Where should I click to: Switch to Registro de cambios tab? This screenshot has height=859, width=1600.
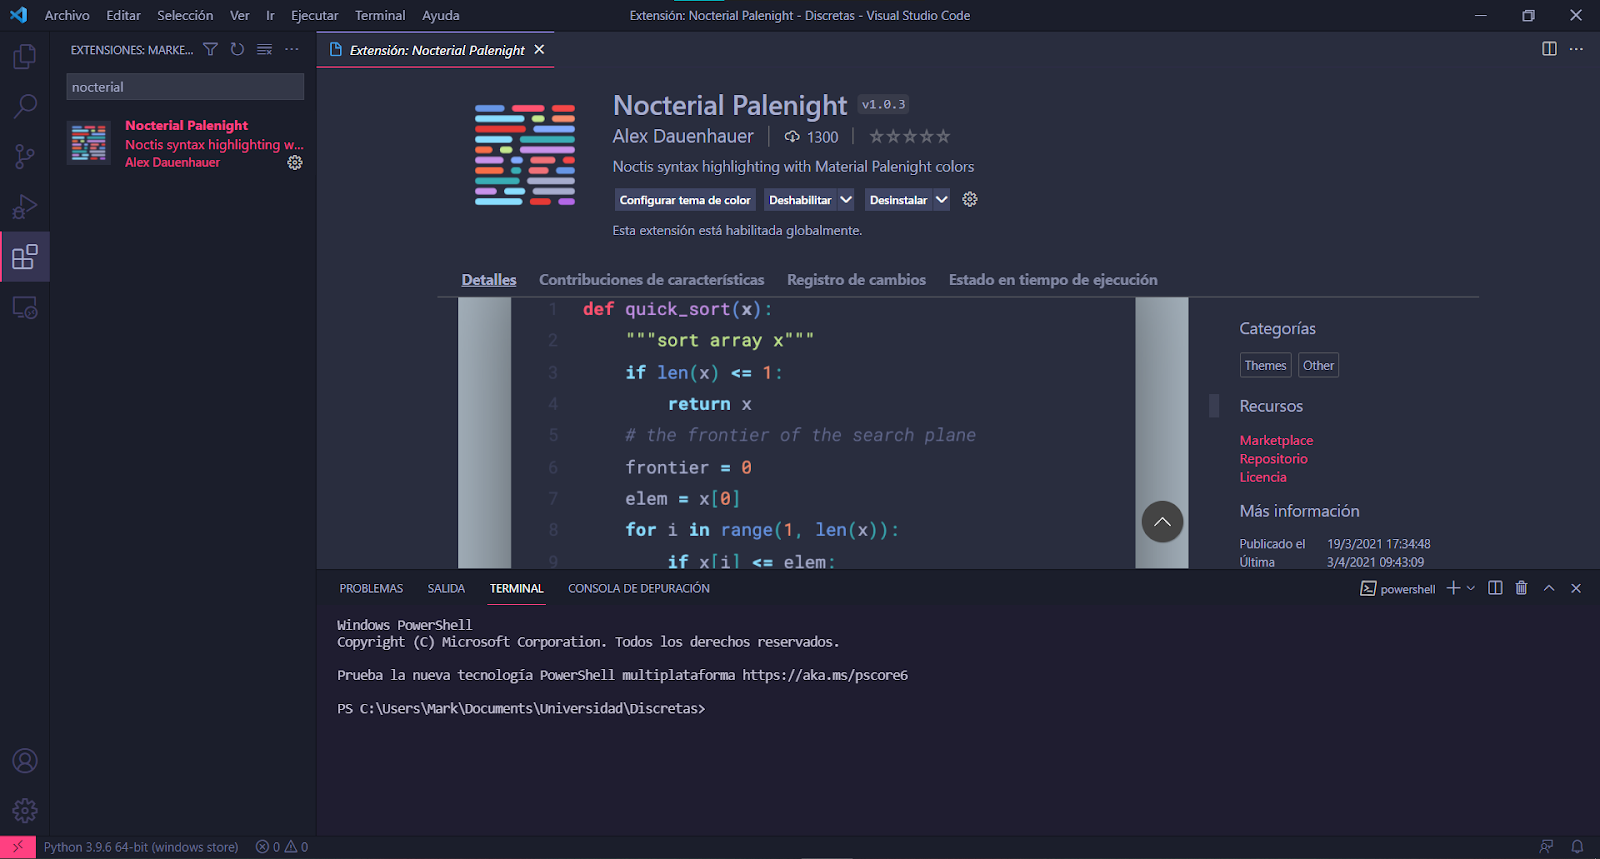(856, 280)
